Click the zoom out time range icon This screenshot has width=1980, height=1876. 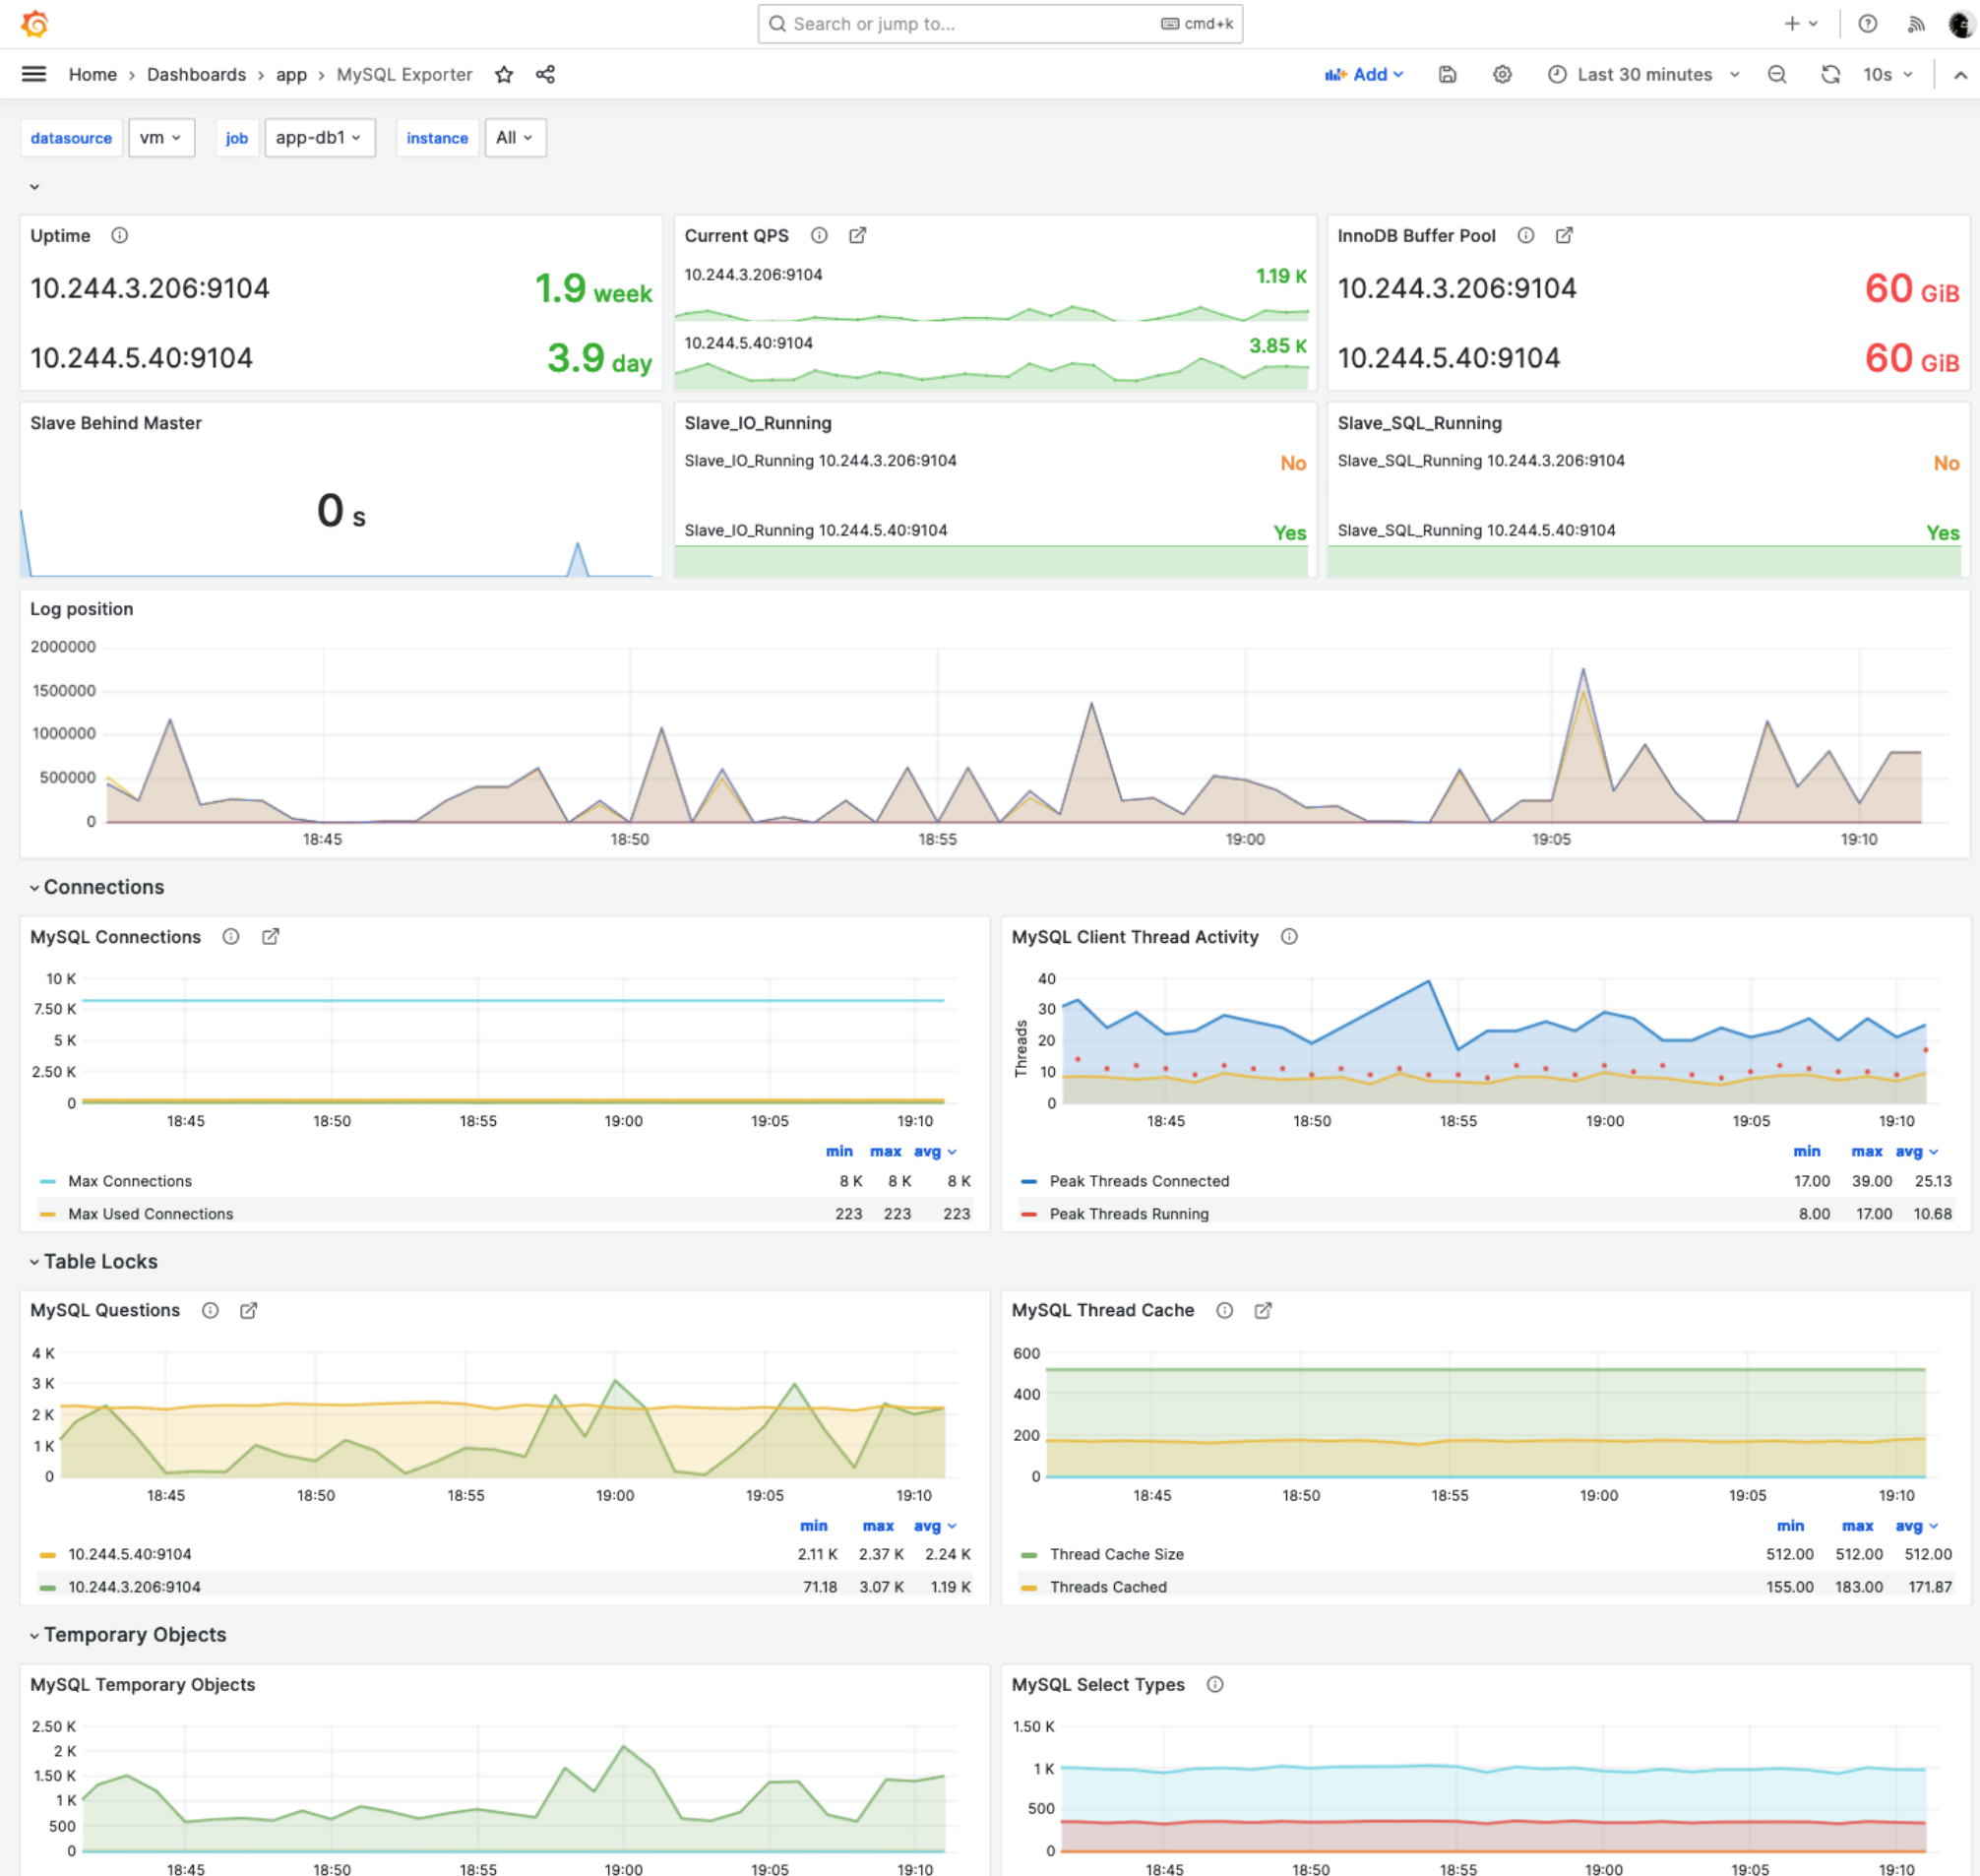(x=1777, y=74)
